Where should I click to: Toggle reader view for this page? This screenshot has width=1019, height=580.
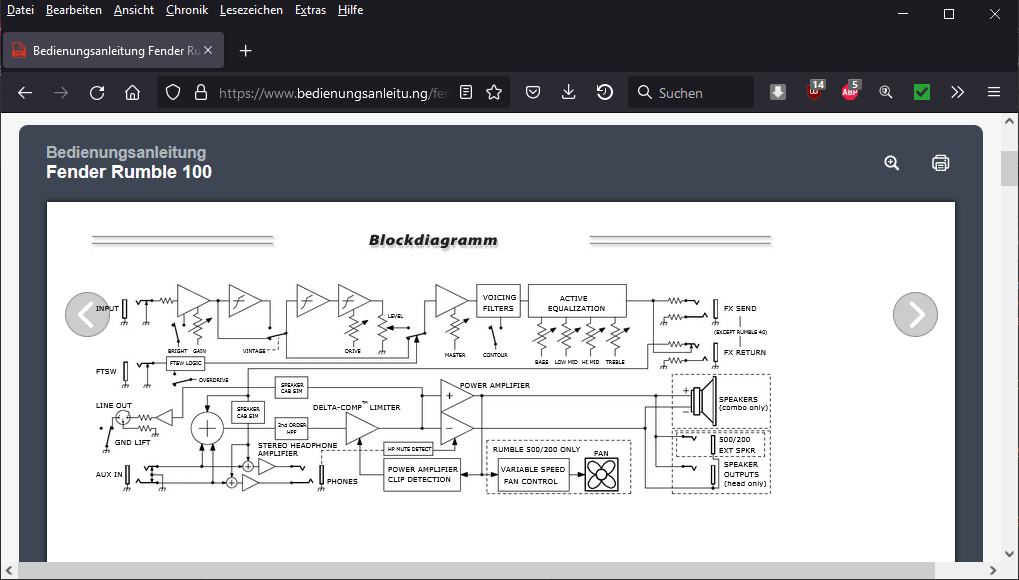[x=465, y=92]
